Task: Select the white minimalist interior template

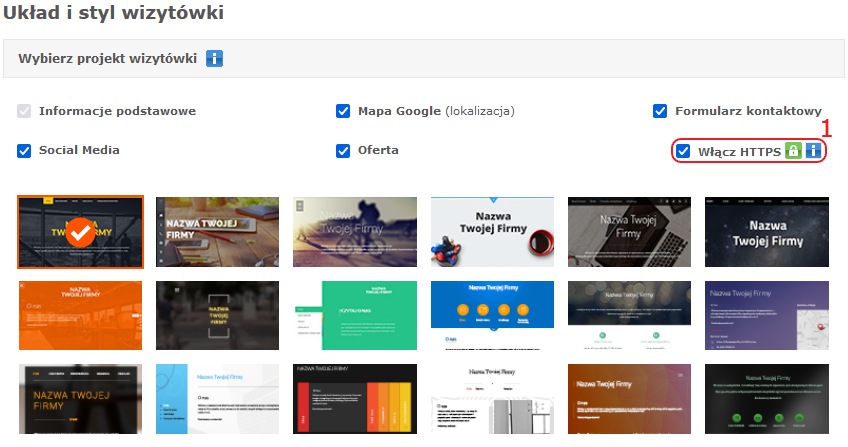Action: [492, 399]
